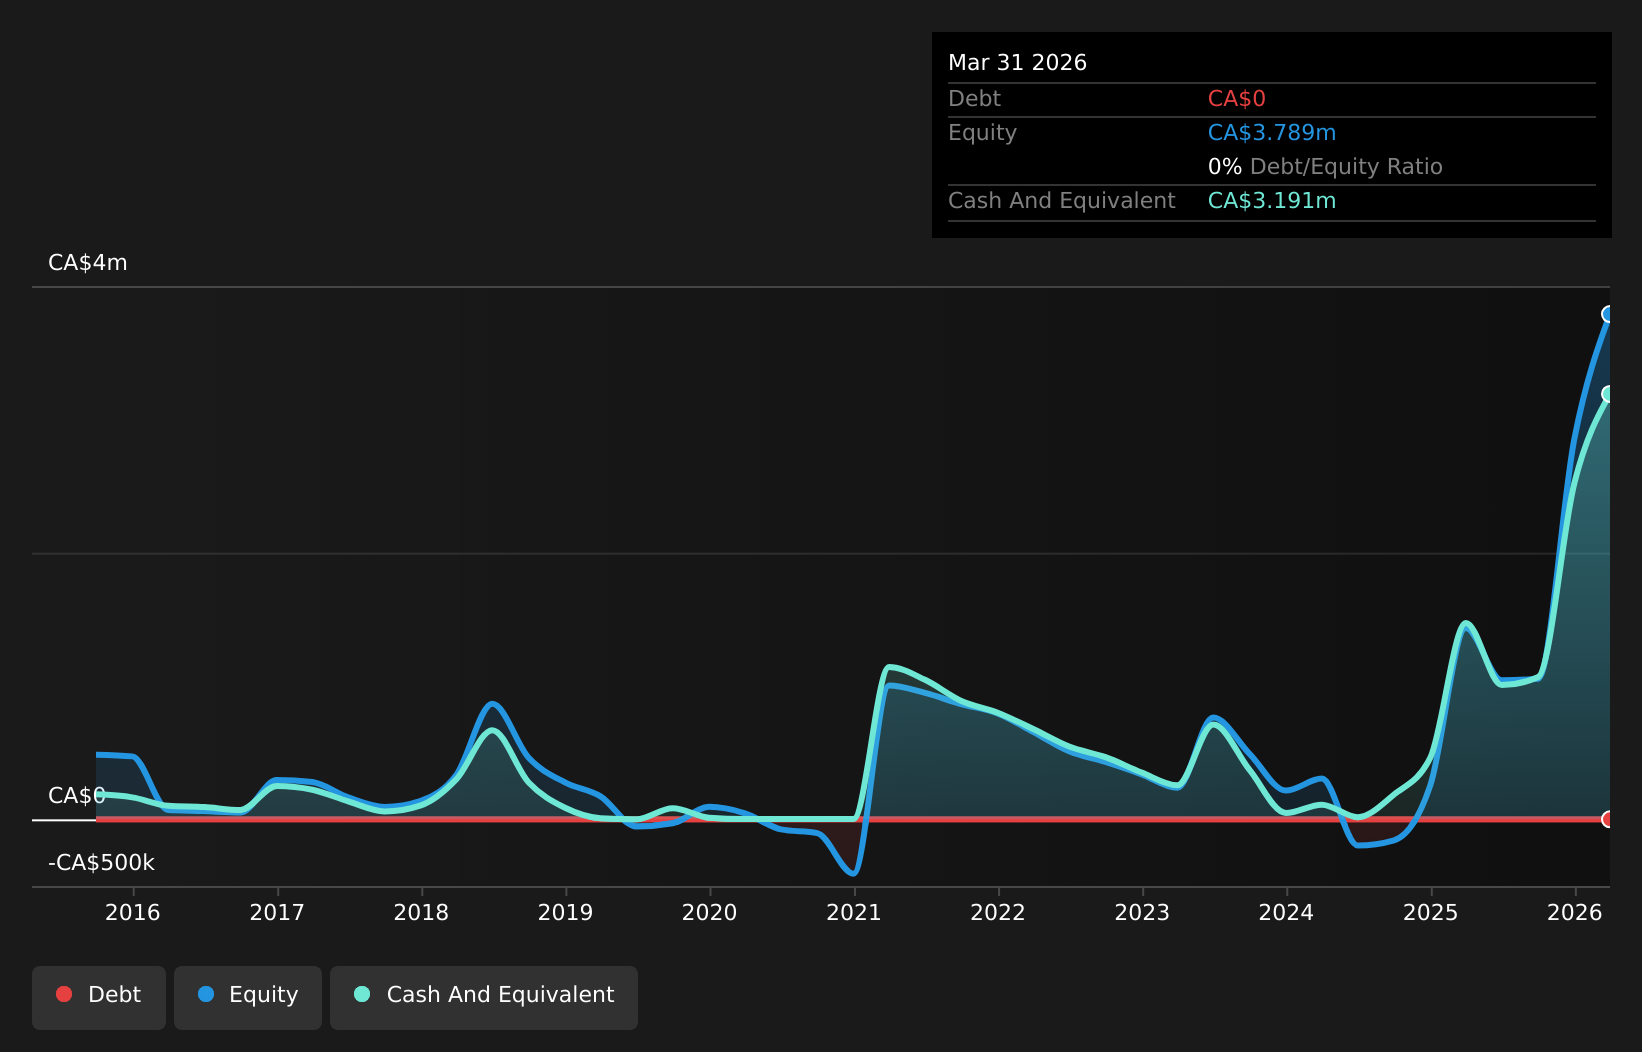Image resolution: width=1642 pixels, height=1052 pixels.
Task: Click the Debt label in tooltip
Action: (974, 99)
